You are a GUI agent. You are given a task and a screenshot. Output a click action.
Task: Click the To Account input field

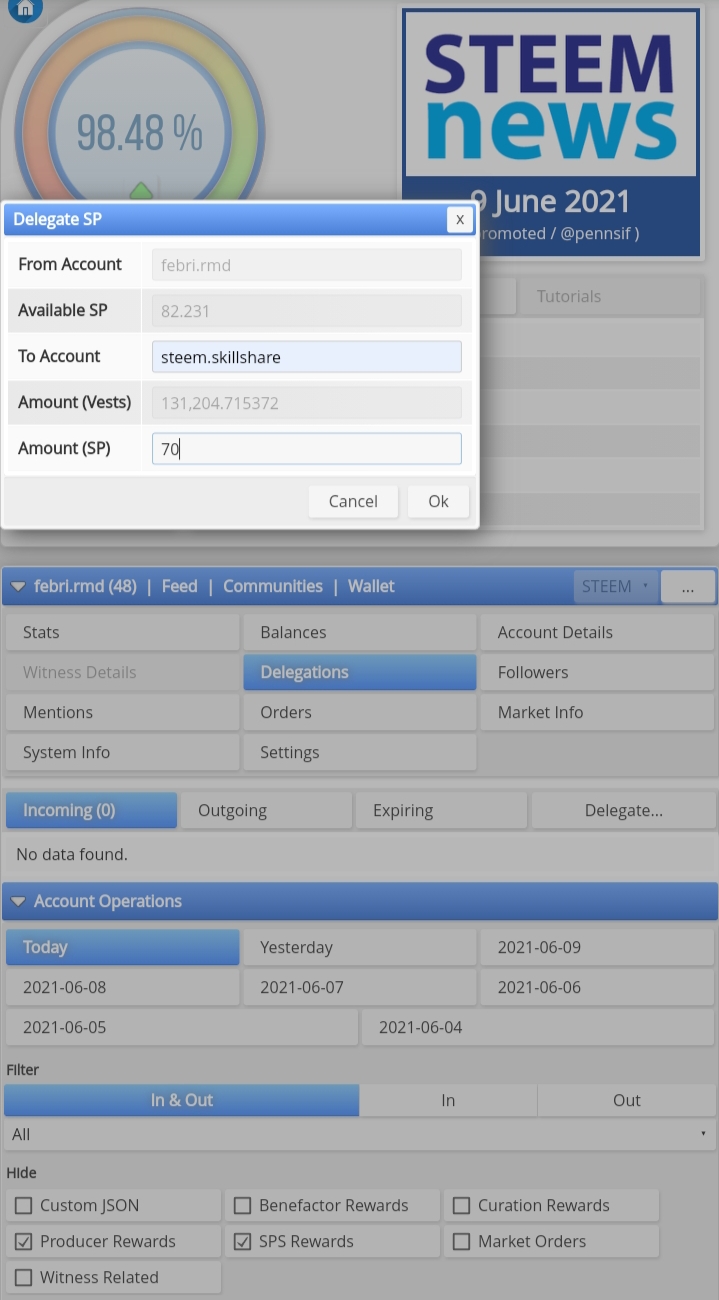(x=307, y=357)
